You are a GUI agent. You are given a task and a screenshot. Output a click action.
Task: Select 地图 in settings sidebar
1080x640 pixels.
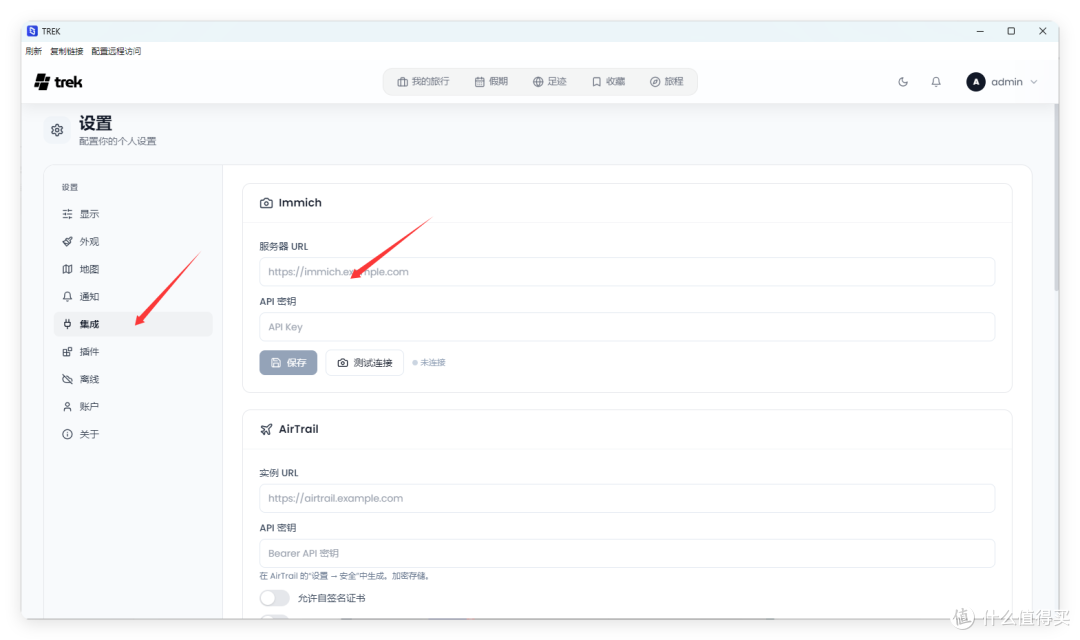[x=133, y=269]
